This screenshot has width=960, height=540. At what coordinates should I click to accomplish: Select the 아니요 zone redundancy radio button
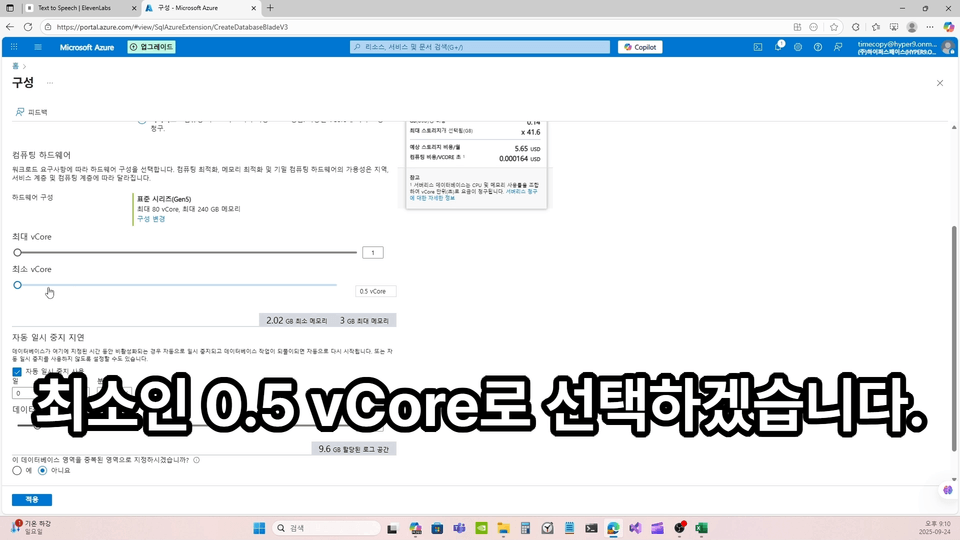pyautogui.click(x=42, y=470)
